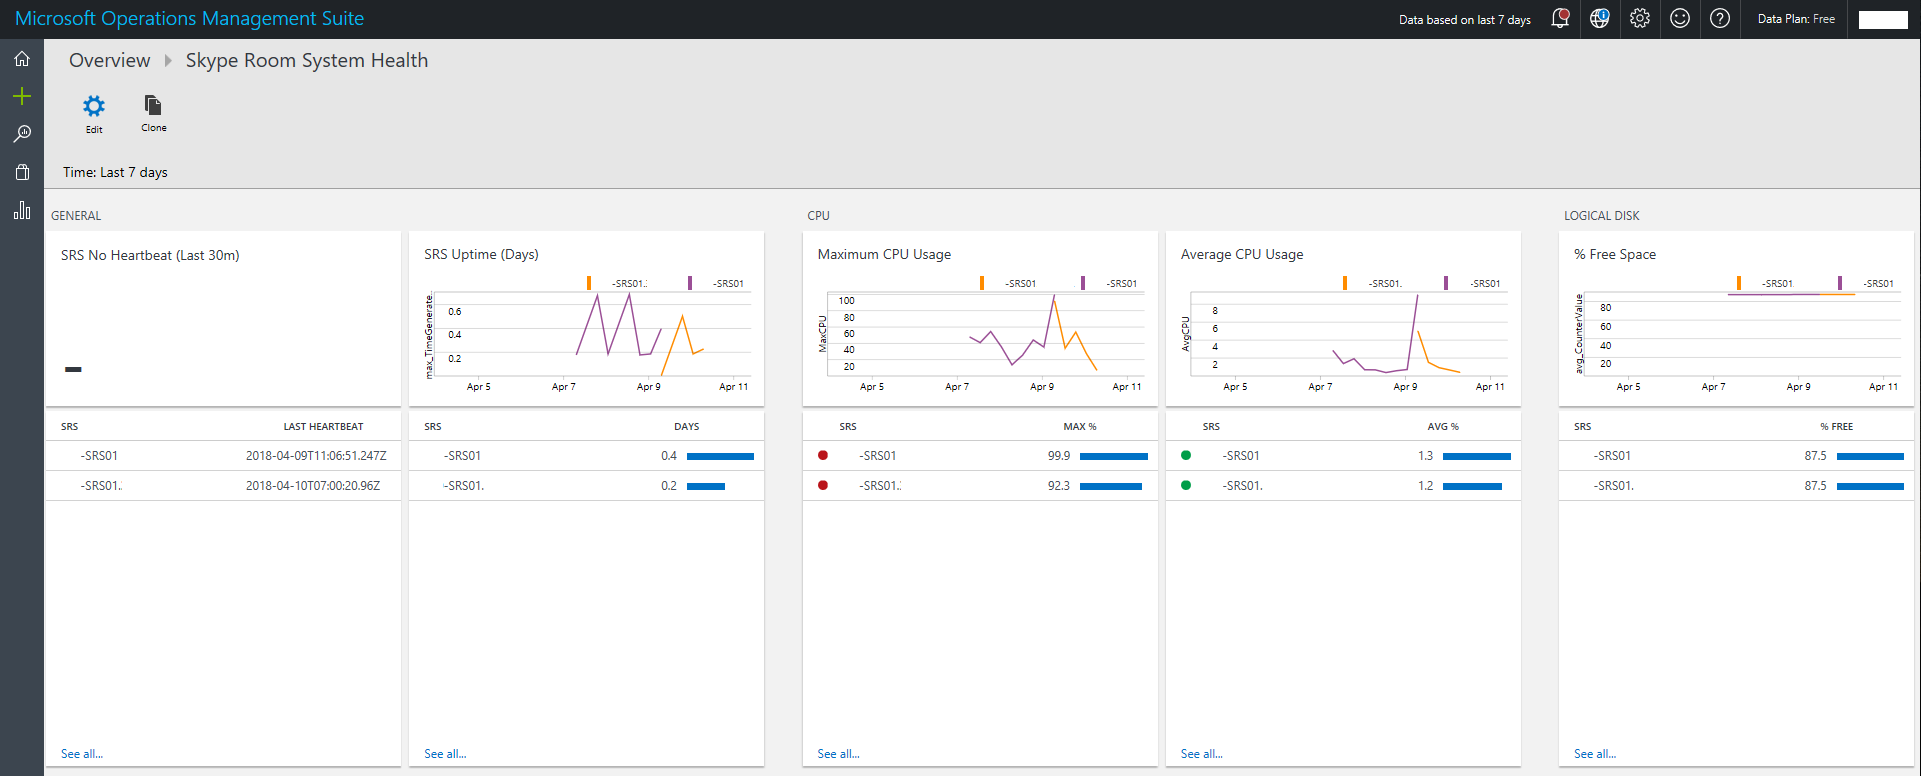Click the MAX % column header

[x=1079, y=427]
